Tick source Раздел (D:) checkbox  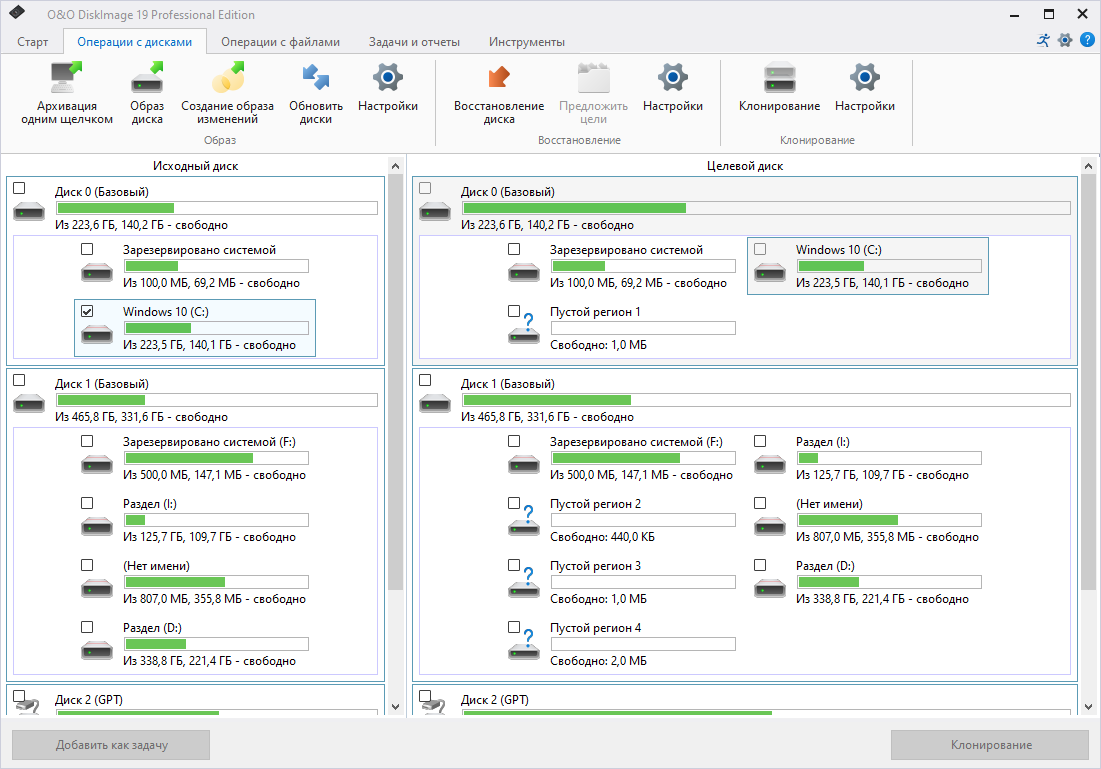click(87, 627)
